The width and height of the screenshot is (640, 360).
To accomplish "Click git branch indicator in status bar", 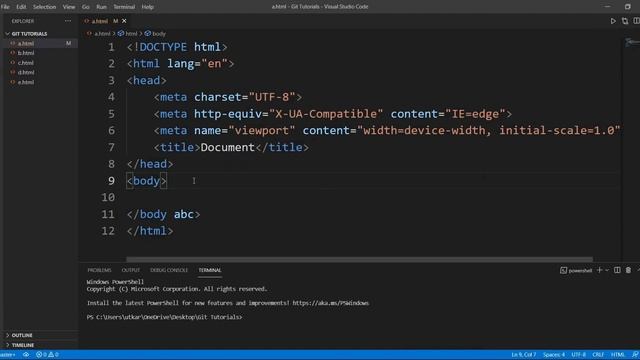I will click(8, 355).
